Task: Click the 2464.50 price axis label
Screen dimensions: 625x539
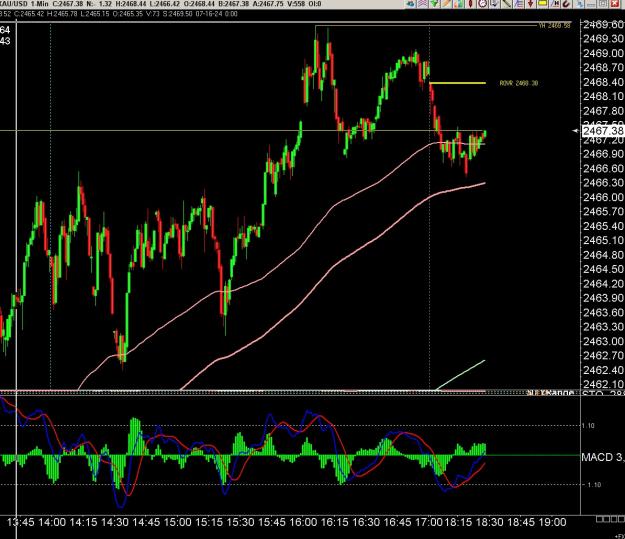Action: click(x=603, y=269)
